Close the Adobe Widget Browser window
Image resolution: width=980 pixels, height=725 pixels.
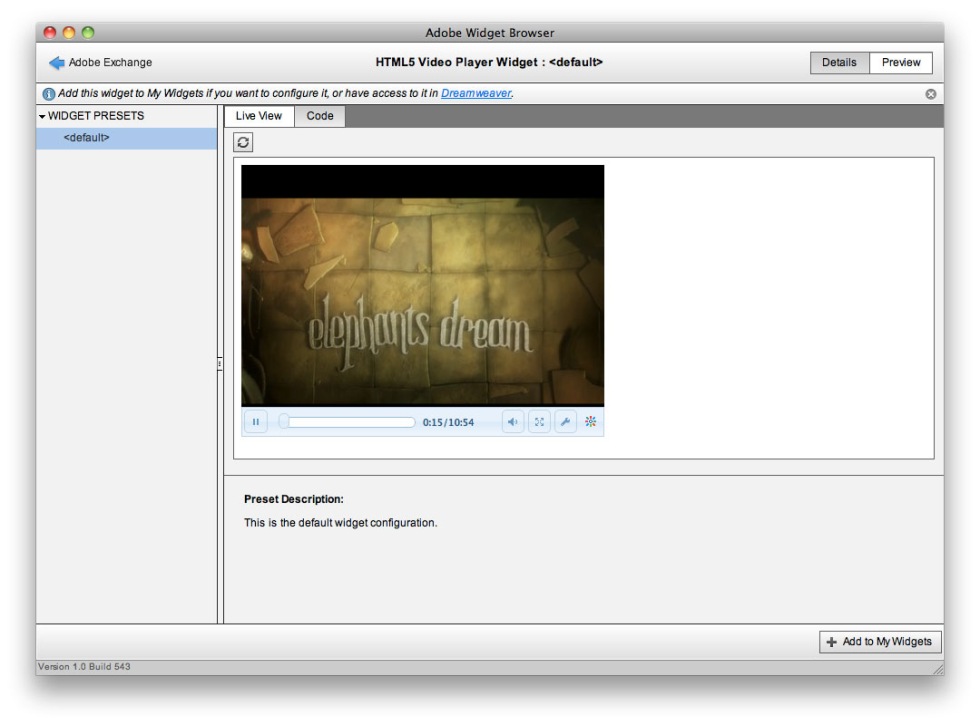[x=50, y=32]
